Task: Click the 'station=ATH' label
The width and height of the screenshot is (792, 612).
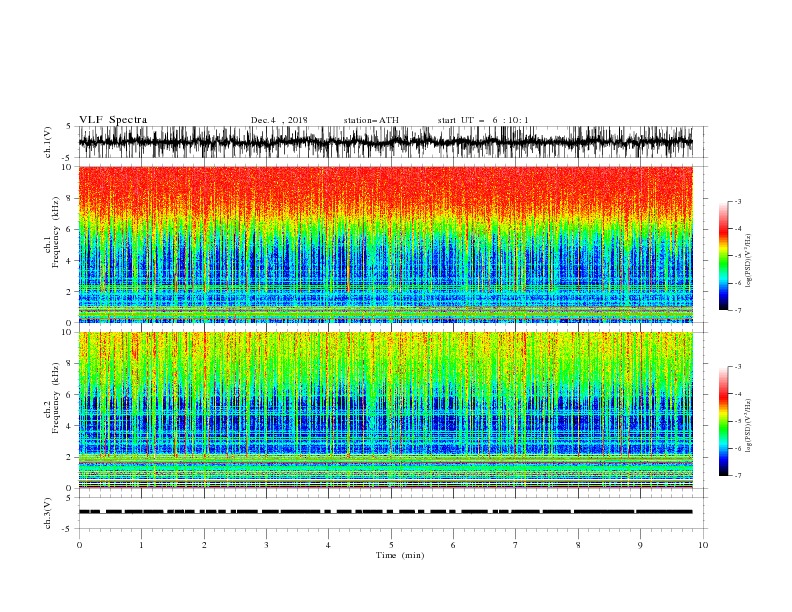Action: coord(371,120)
